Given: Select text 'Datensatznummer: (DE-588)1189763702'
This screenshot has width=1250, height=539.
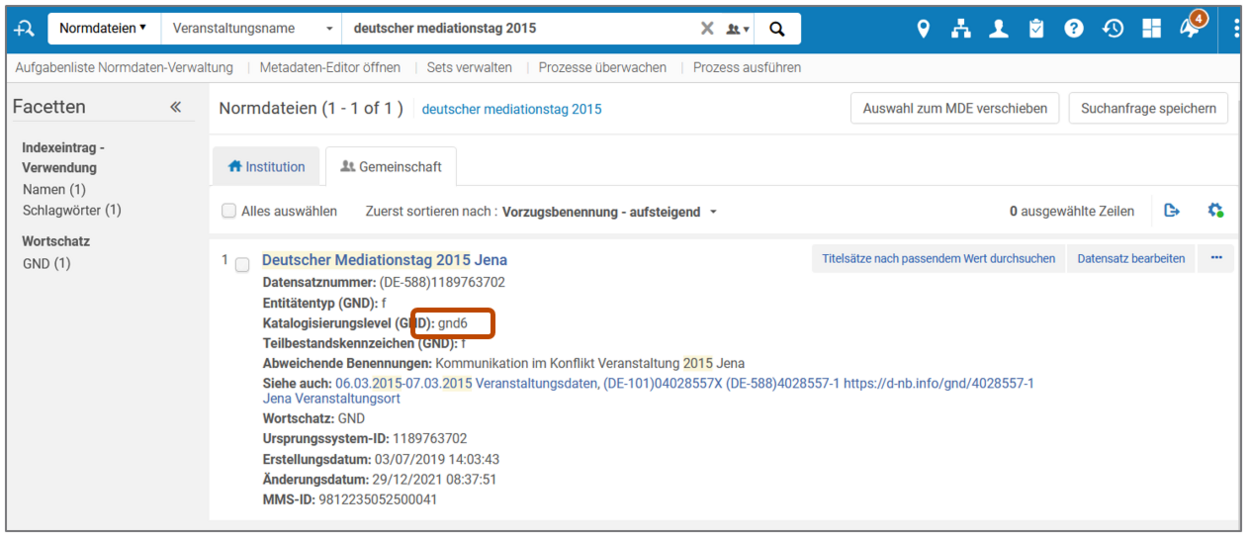Looking at the screenshot, I should point(384,282).
